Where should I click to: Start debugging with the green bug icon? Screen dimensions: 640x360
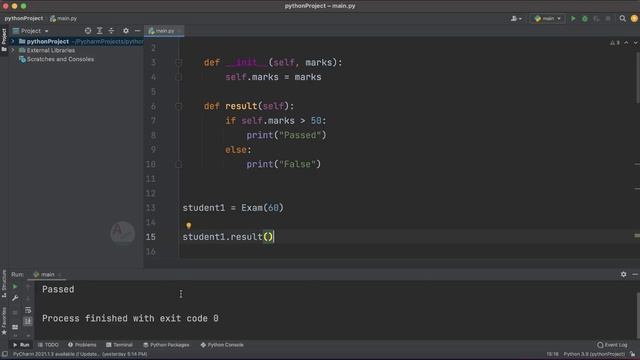coord(584,18)
